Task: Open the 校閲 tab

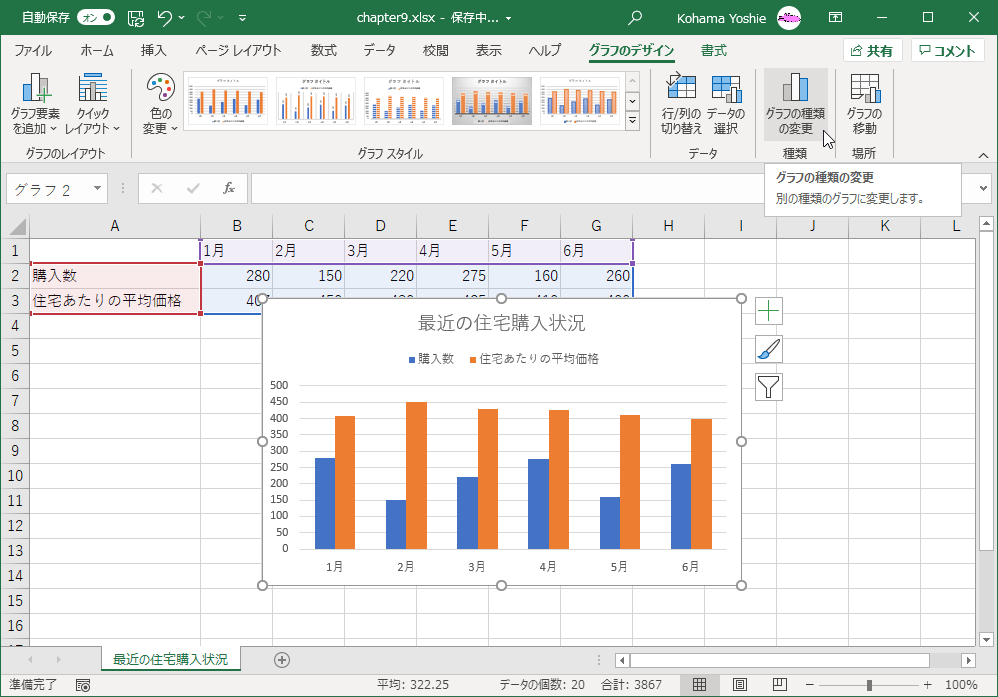Action: pyautogui.click(x=435, y=50)
